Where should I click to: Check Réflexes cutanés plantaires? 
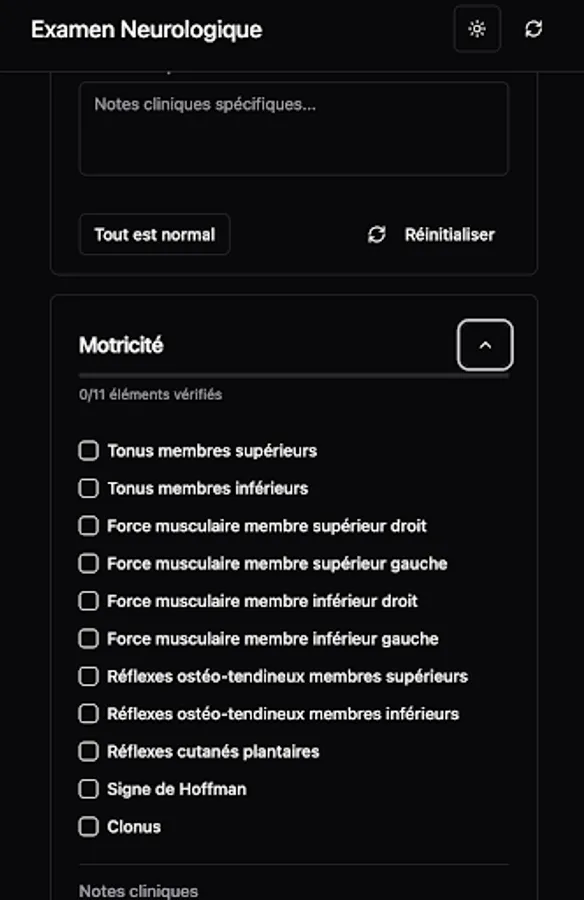tap(87, 751)
